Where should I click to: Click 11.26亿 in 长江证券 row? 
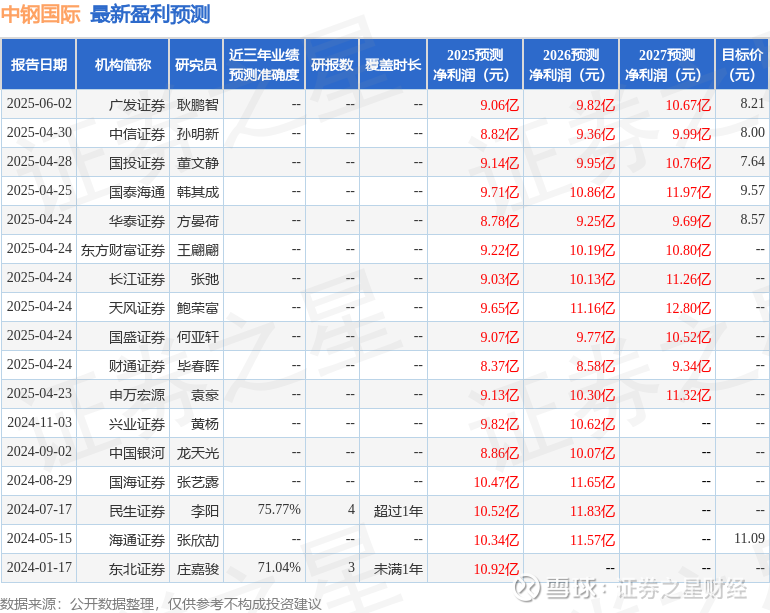click(688, 279)
